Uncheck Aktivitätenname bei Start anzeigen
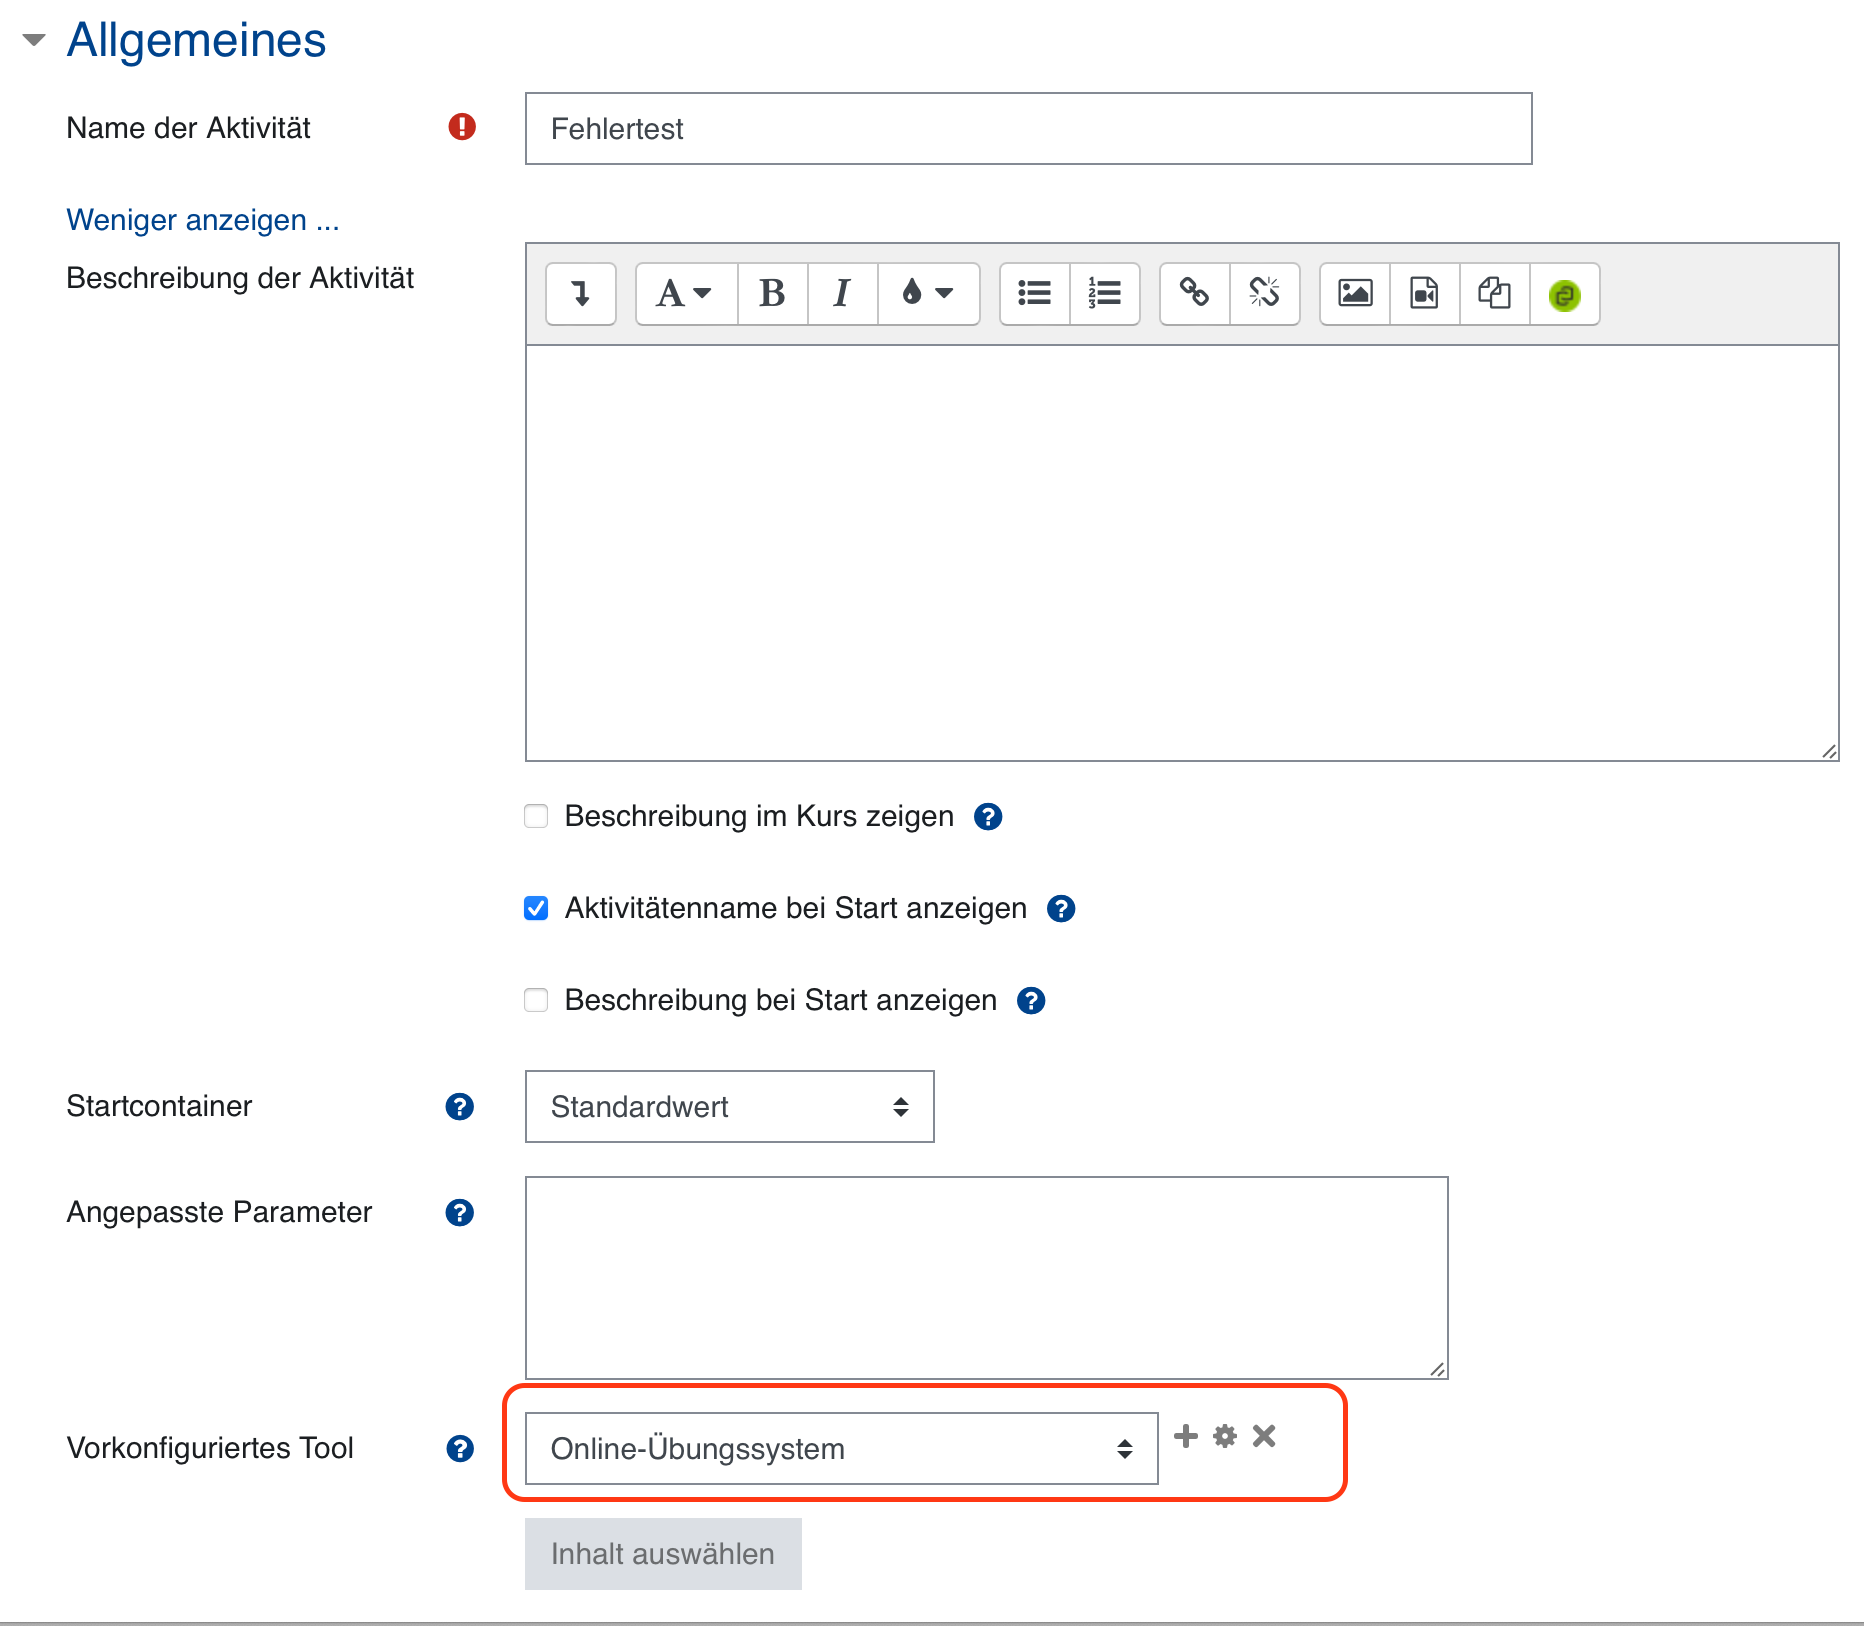The height and width of the screenshot is (1626, 1864). pos(536,908)
